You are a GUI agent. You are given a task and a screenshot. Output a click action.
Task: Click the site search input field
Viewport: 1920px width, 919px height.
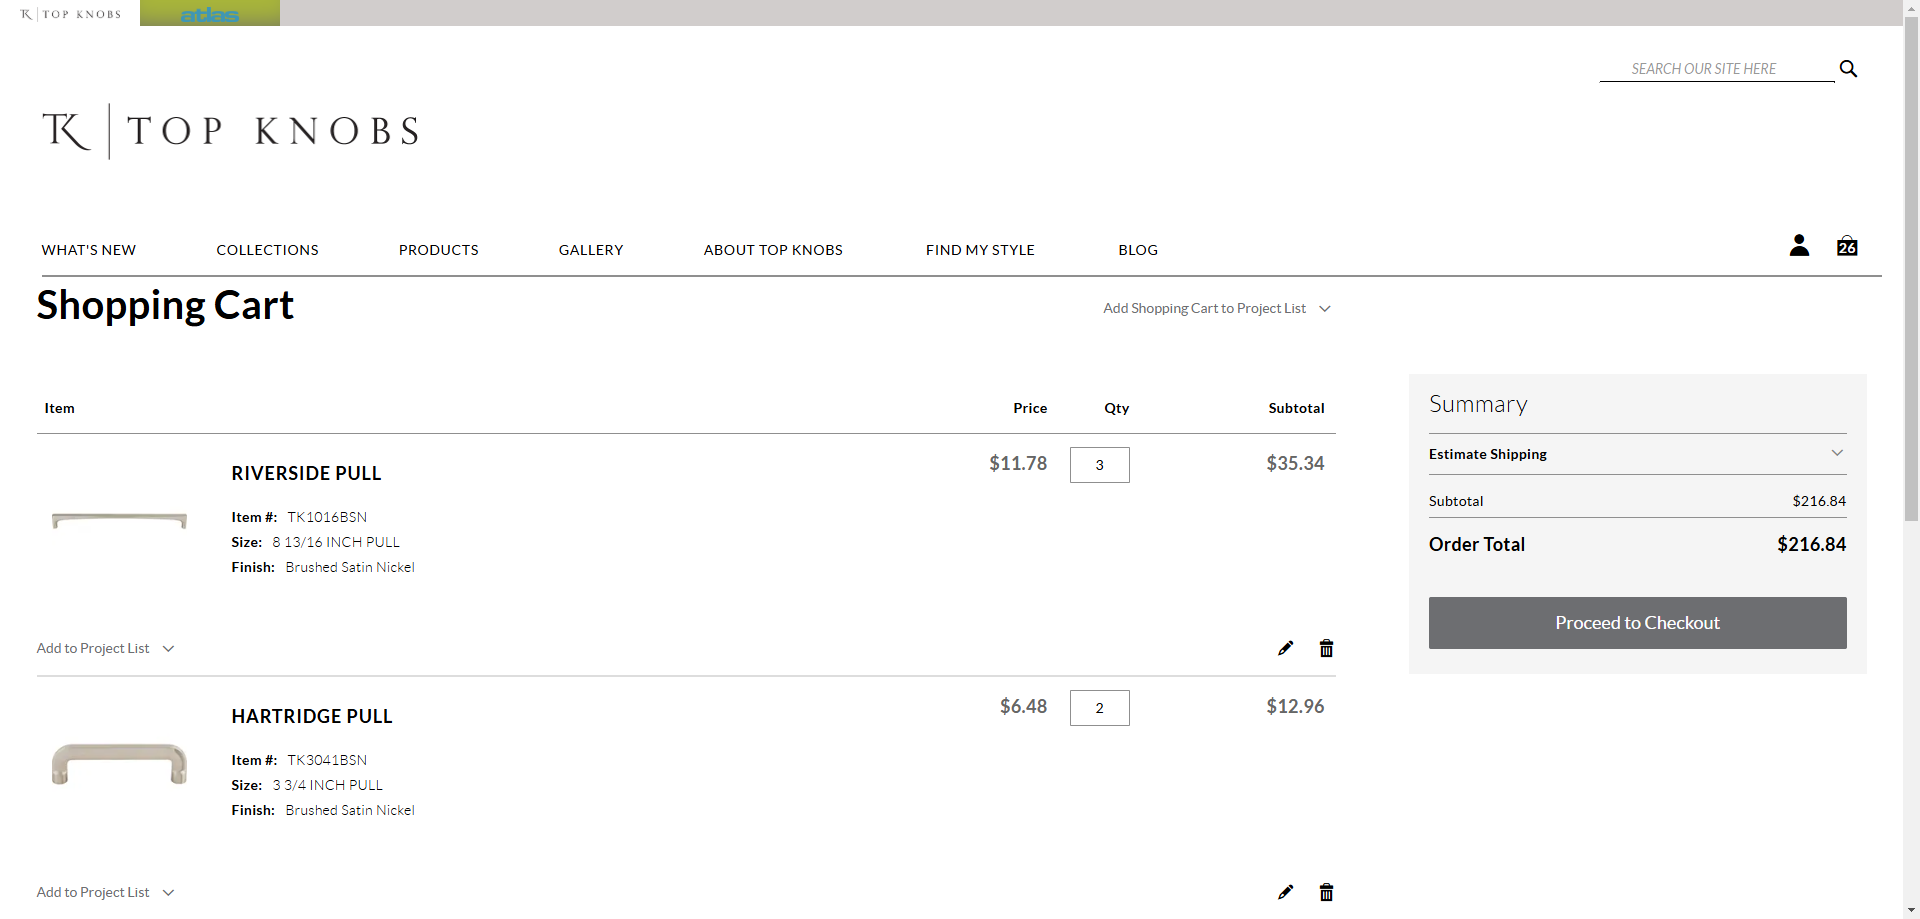tap(1717, 69)
